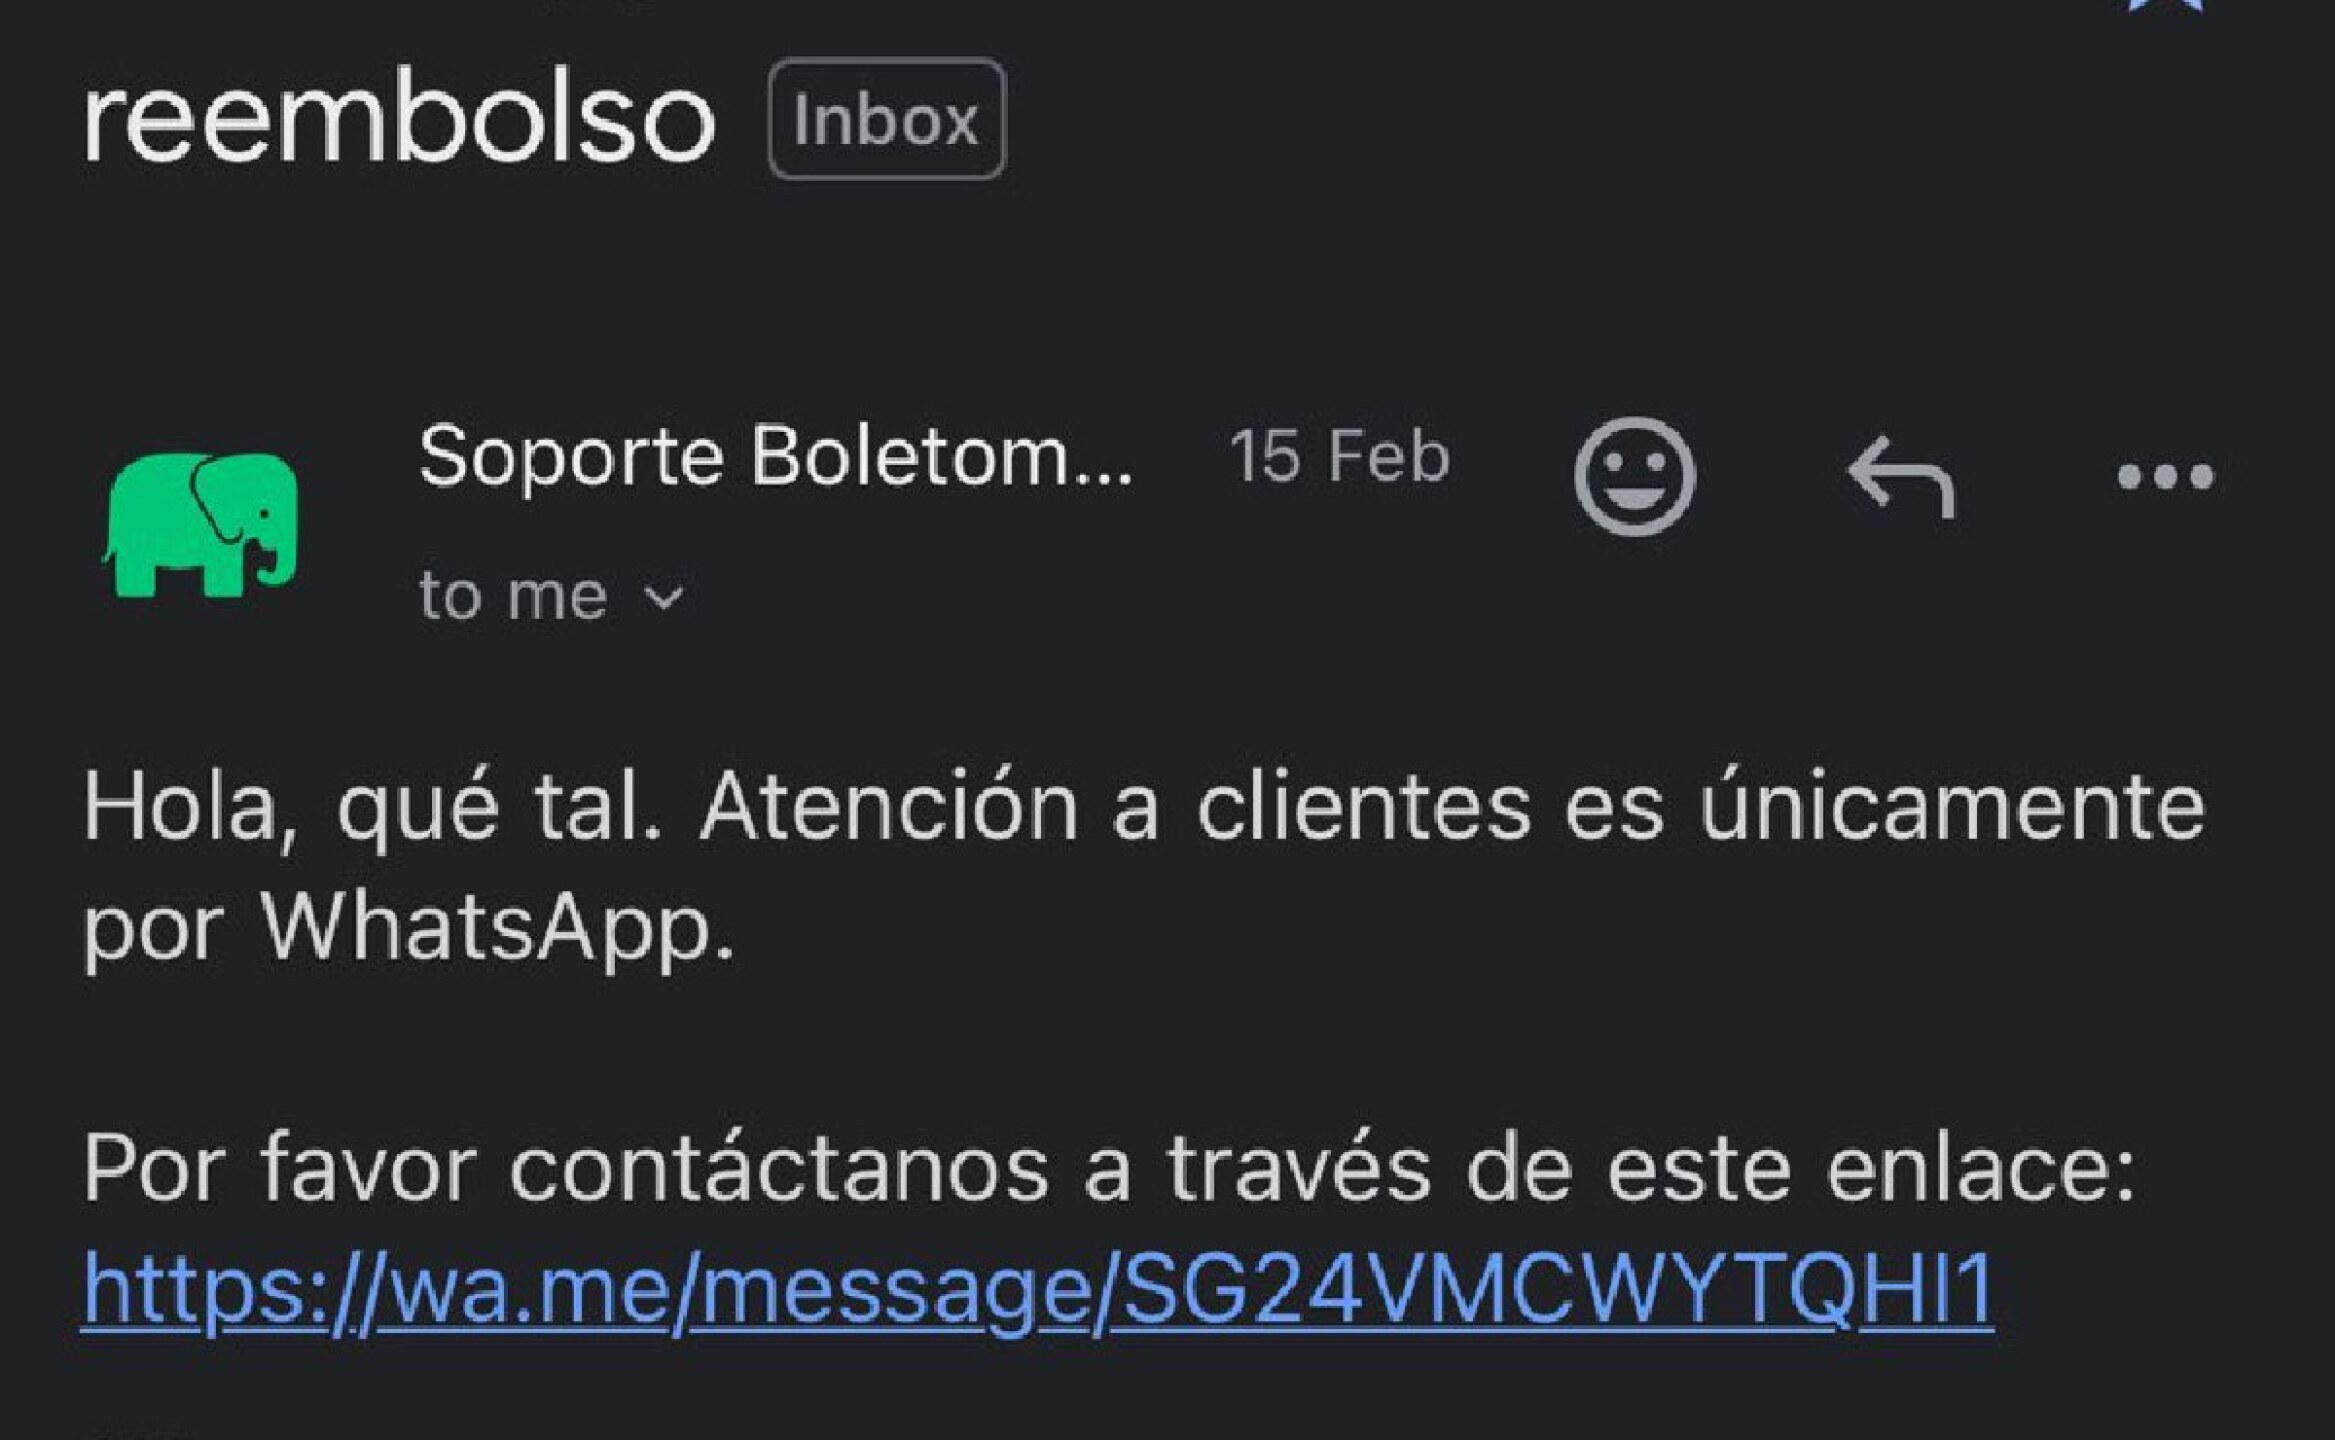
Task: Tap the word "Atención" in message
Action: [888, 808]
